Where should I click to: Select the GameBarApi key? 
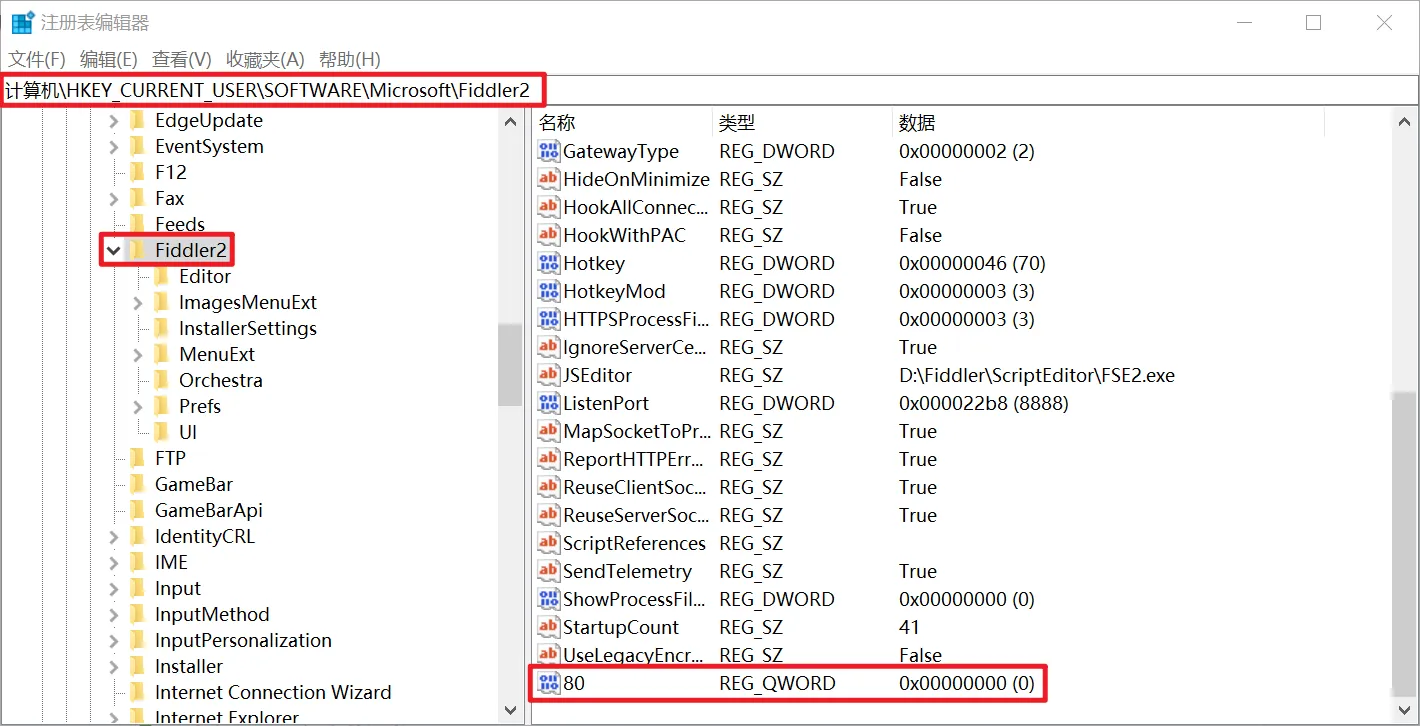click(x=208, y=510)
